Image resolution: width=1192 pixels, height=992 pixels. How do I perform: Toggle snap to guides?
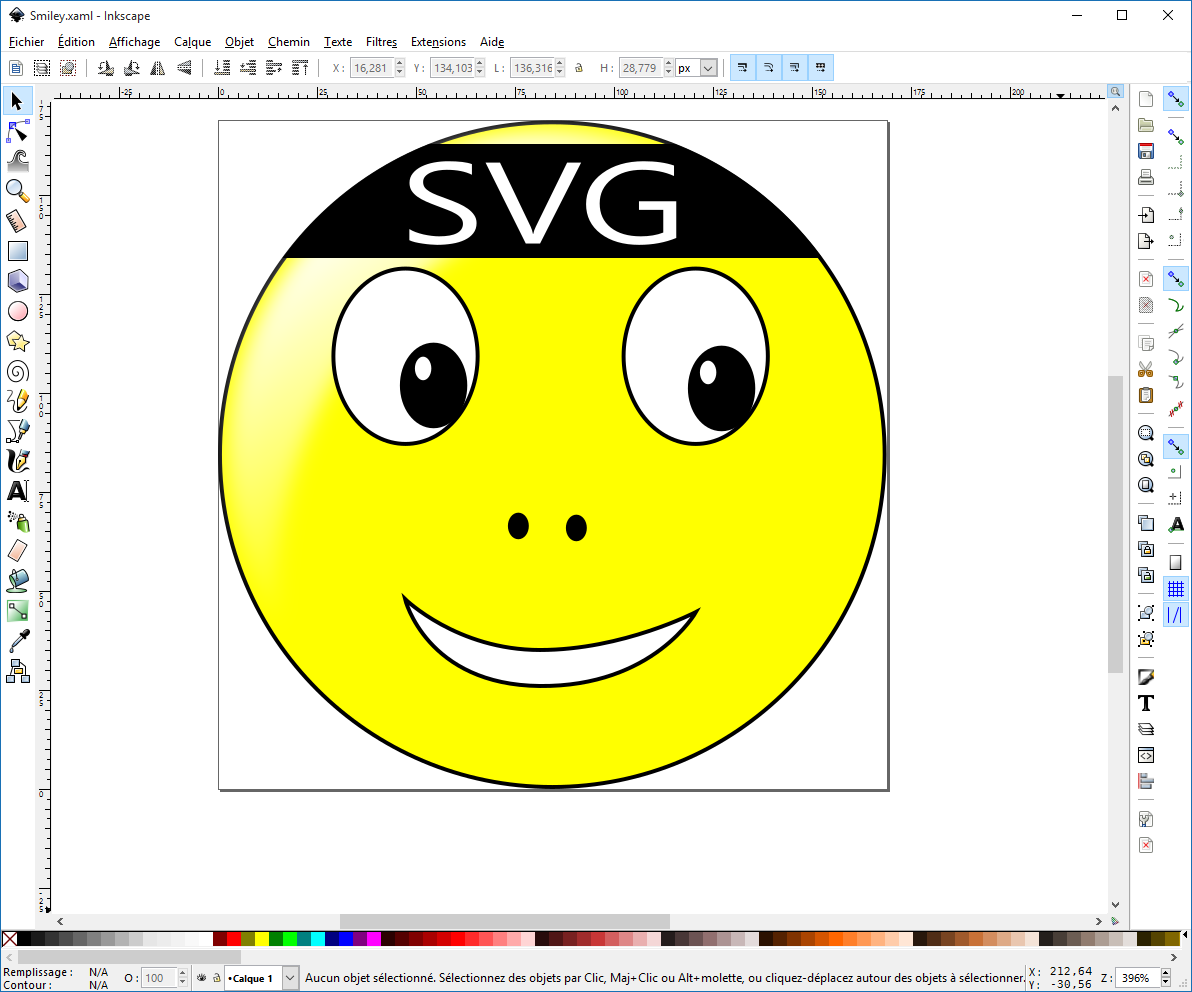pos(1175,614)
